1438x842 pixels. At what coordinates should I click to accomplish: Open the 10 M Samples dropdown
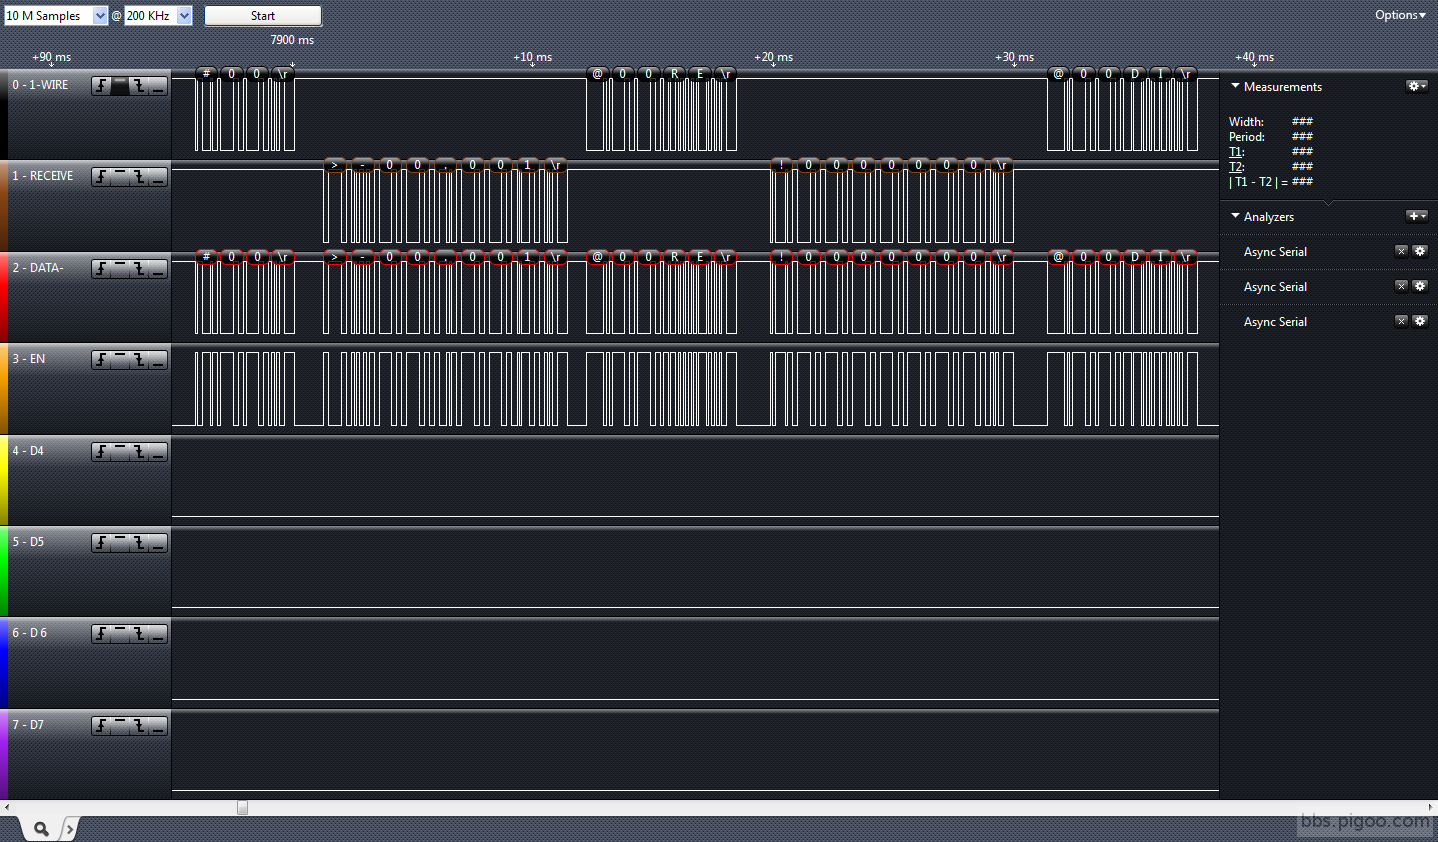[56, 16]
